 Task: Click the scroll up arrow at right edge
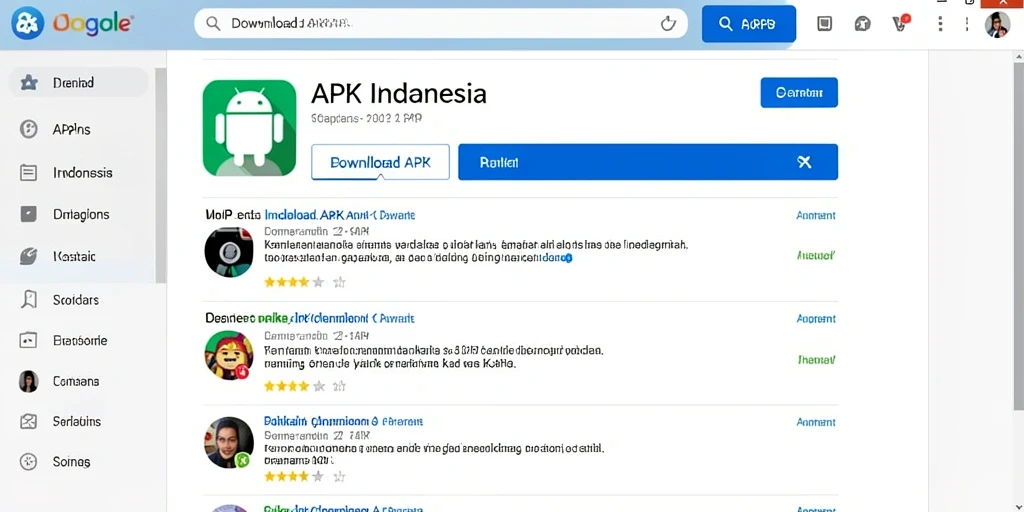[x=1019, y=57]
